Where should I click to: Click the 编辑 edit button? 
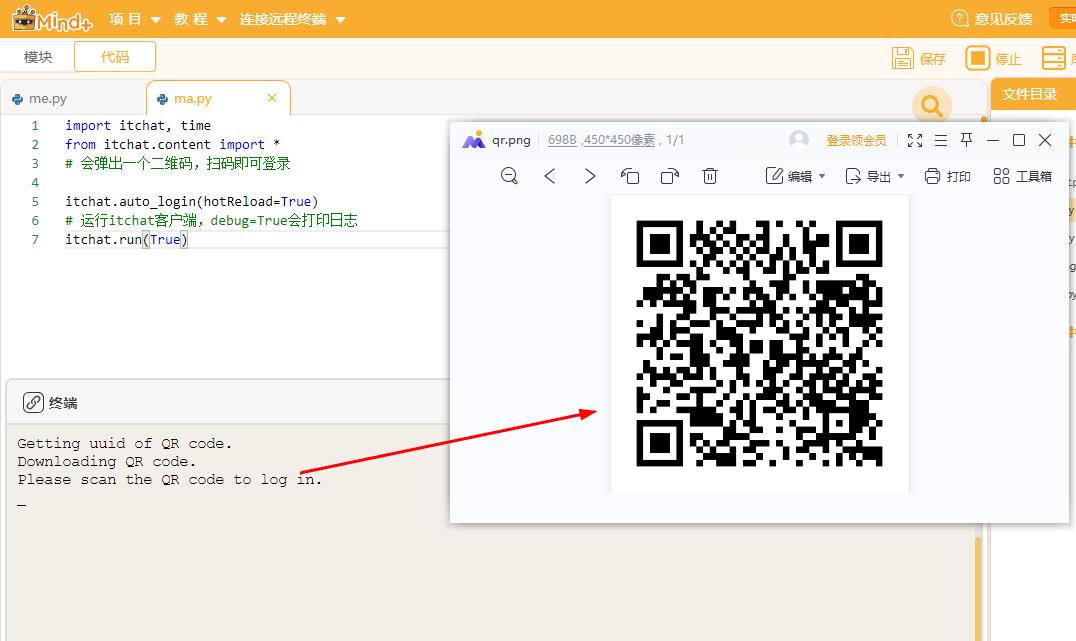click(788, 176)
